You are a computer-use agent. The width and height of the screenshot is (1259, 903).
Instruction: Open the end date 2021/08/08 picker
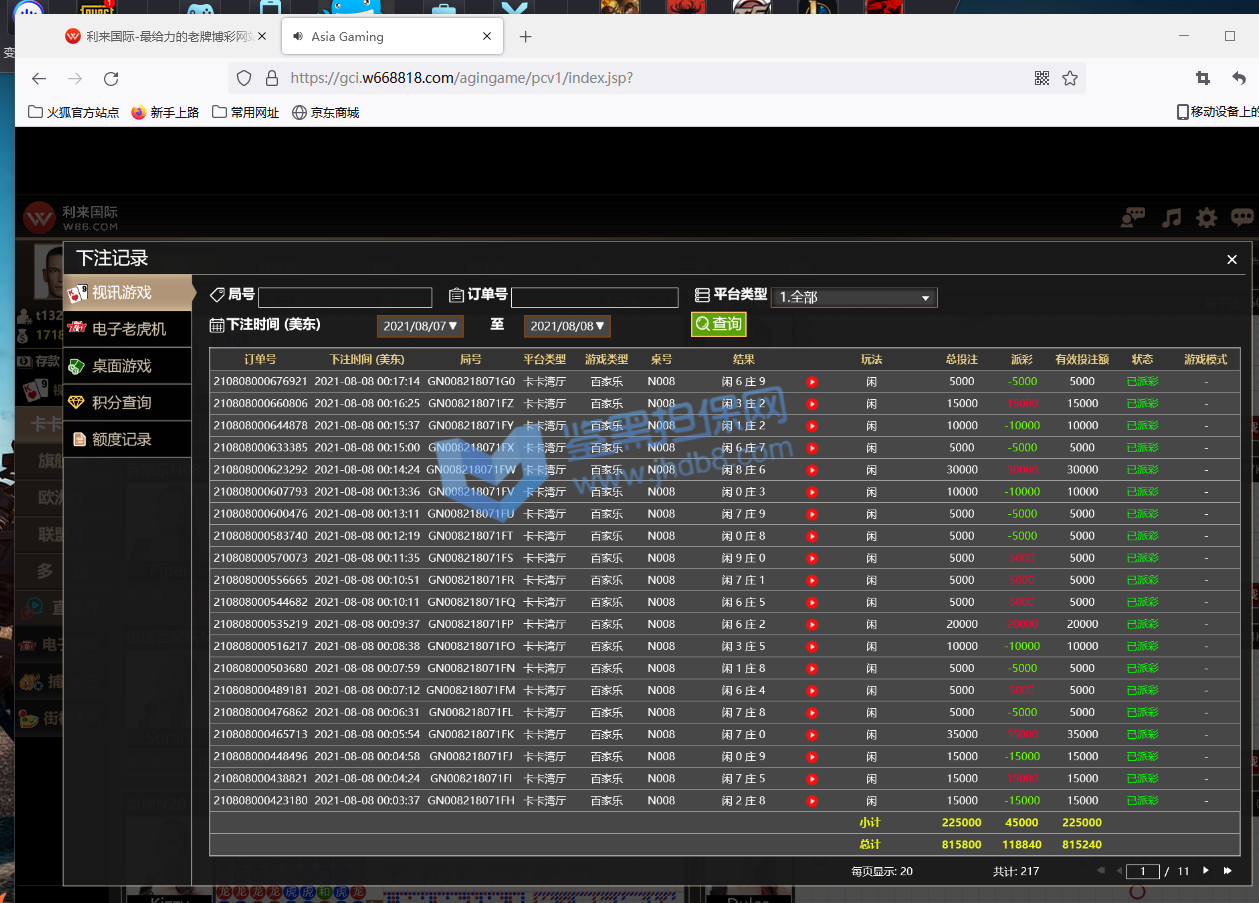tap(567, 326)
